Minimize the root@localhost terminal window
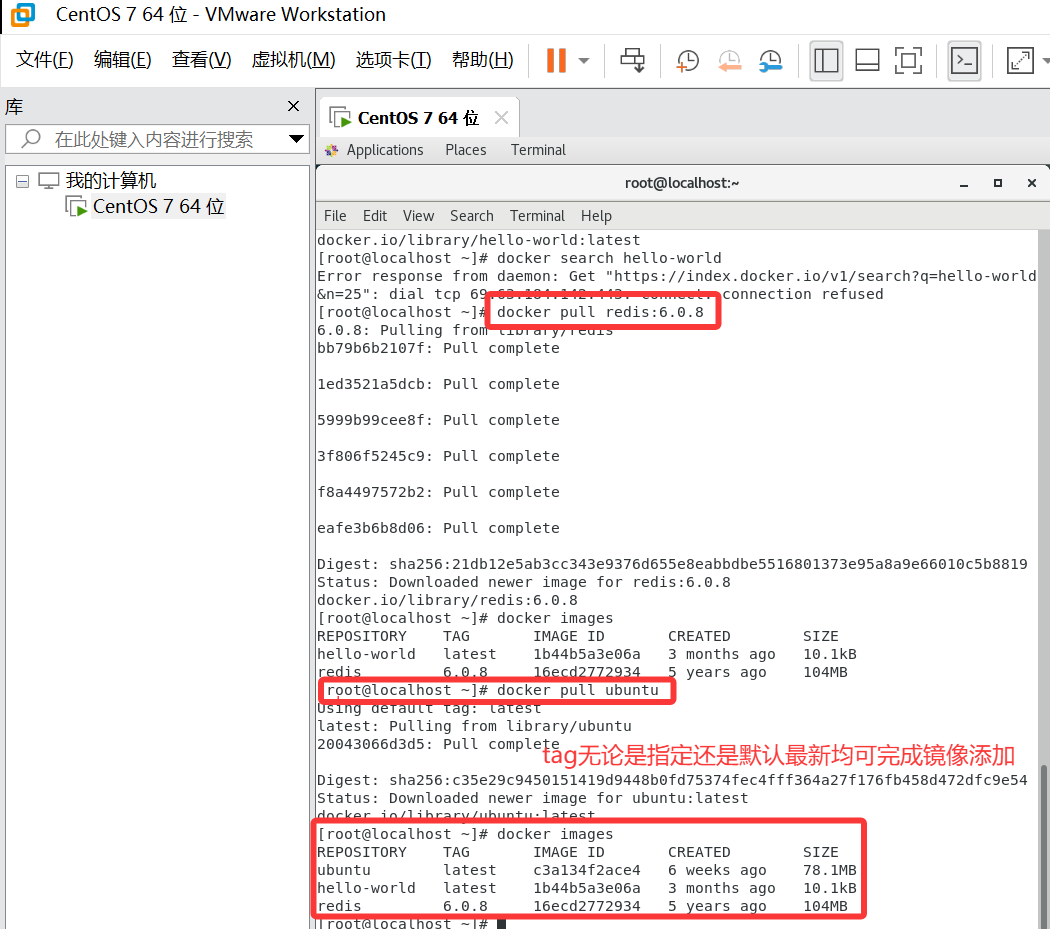Screen dimensions: 1050x929 tap(964, 184)
